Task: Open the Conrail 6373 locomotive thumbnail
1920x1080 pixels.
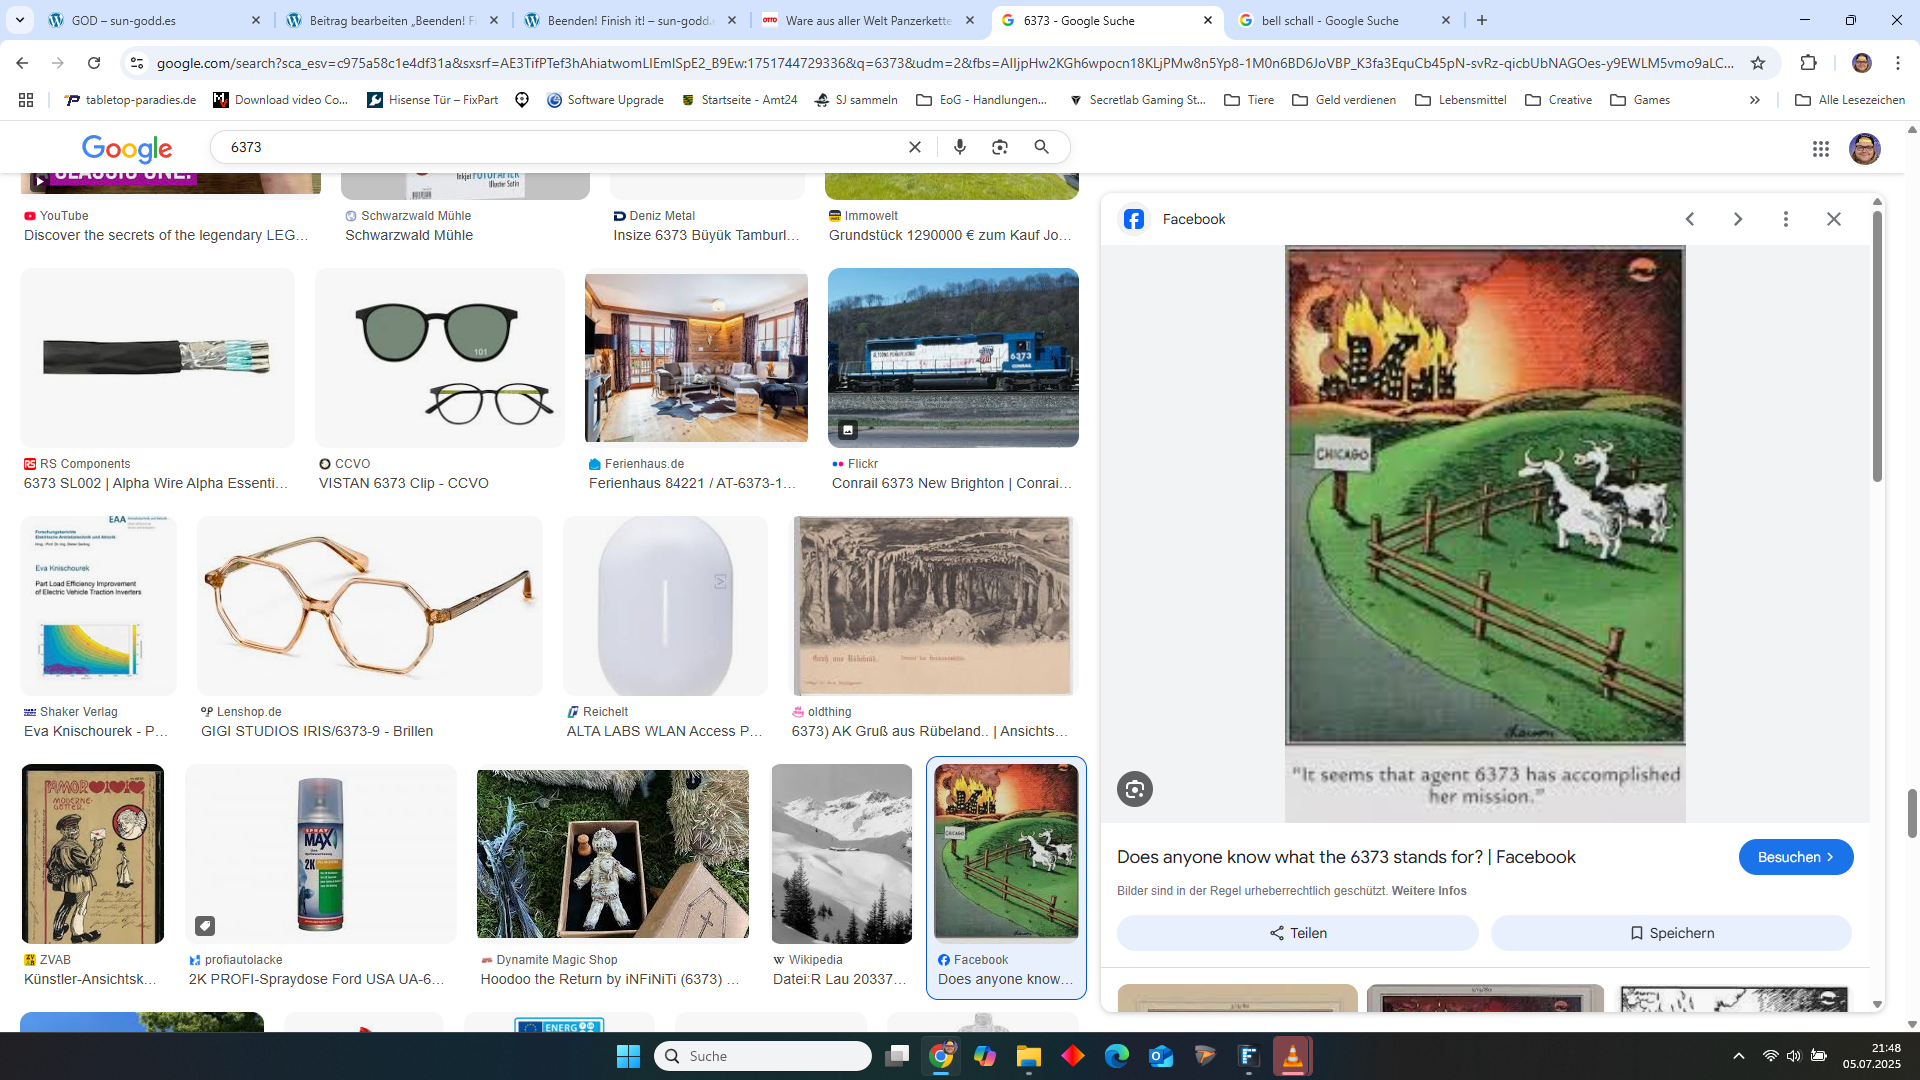Action: pos(953,357)
